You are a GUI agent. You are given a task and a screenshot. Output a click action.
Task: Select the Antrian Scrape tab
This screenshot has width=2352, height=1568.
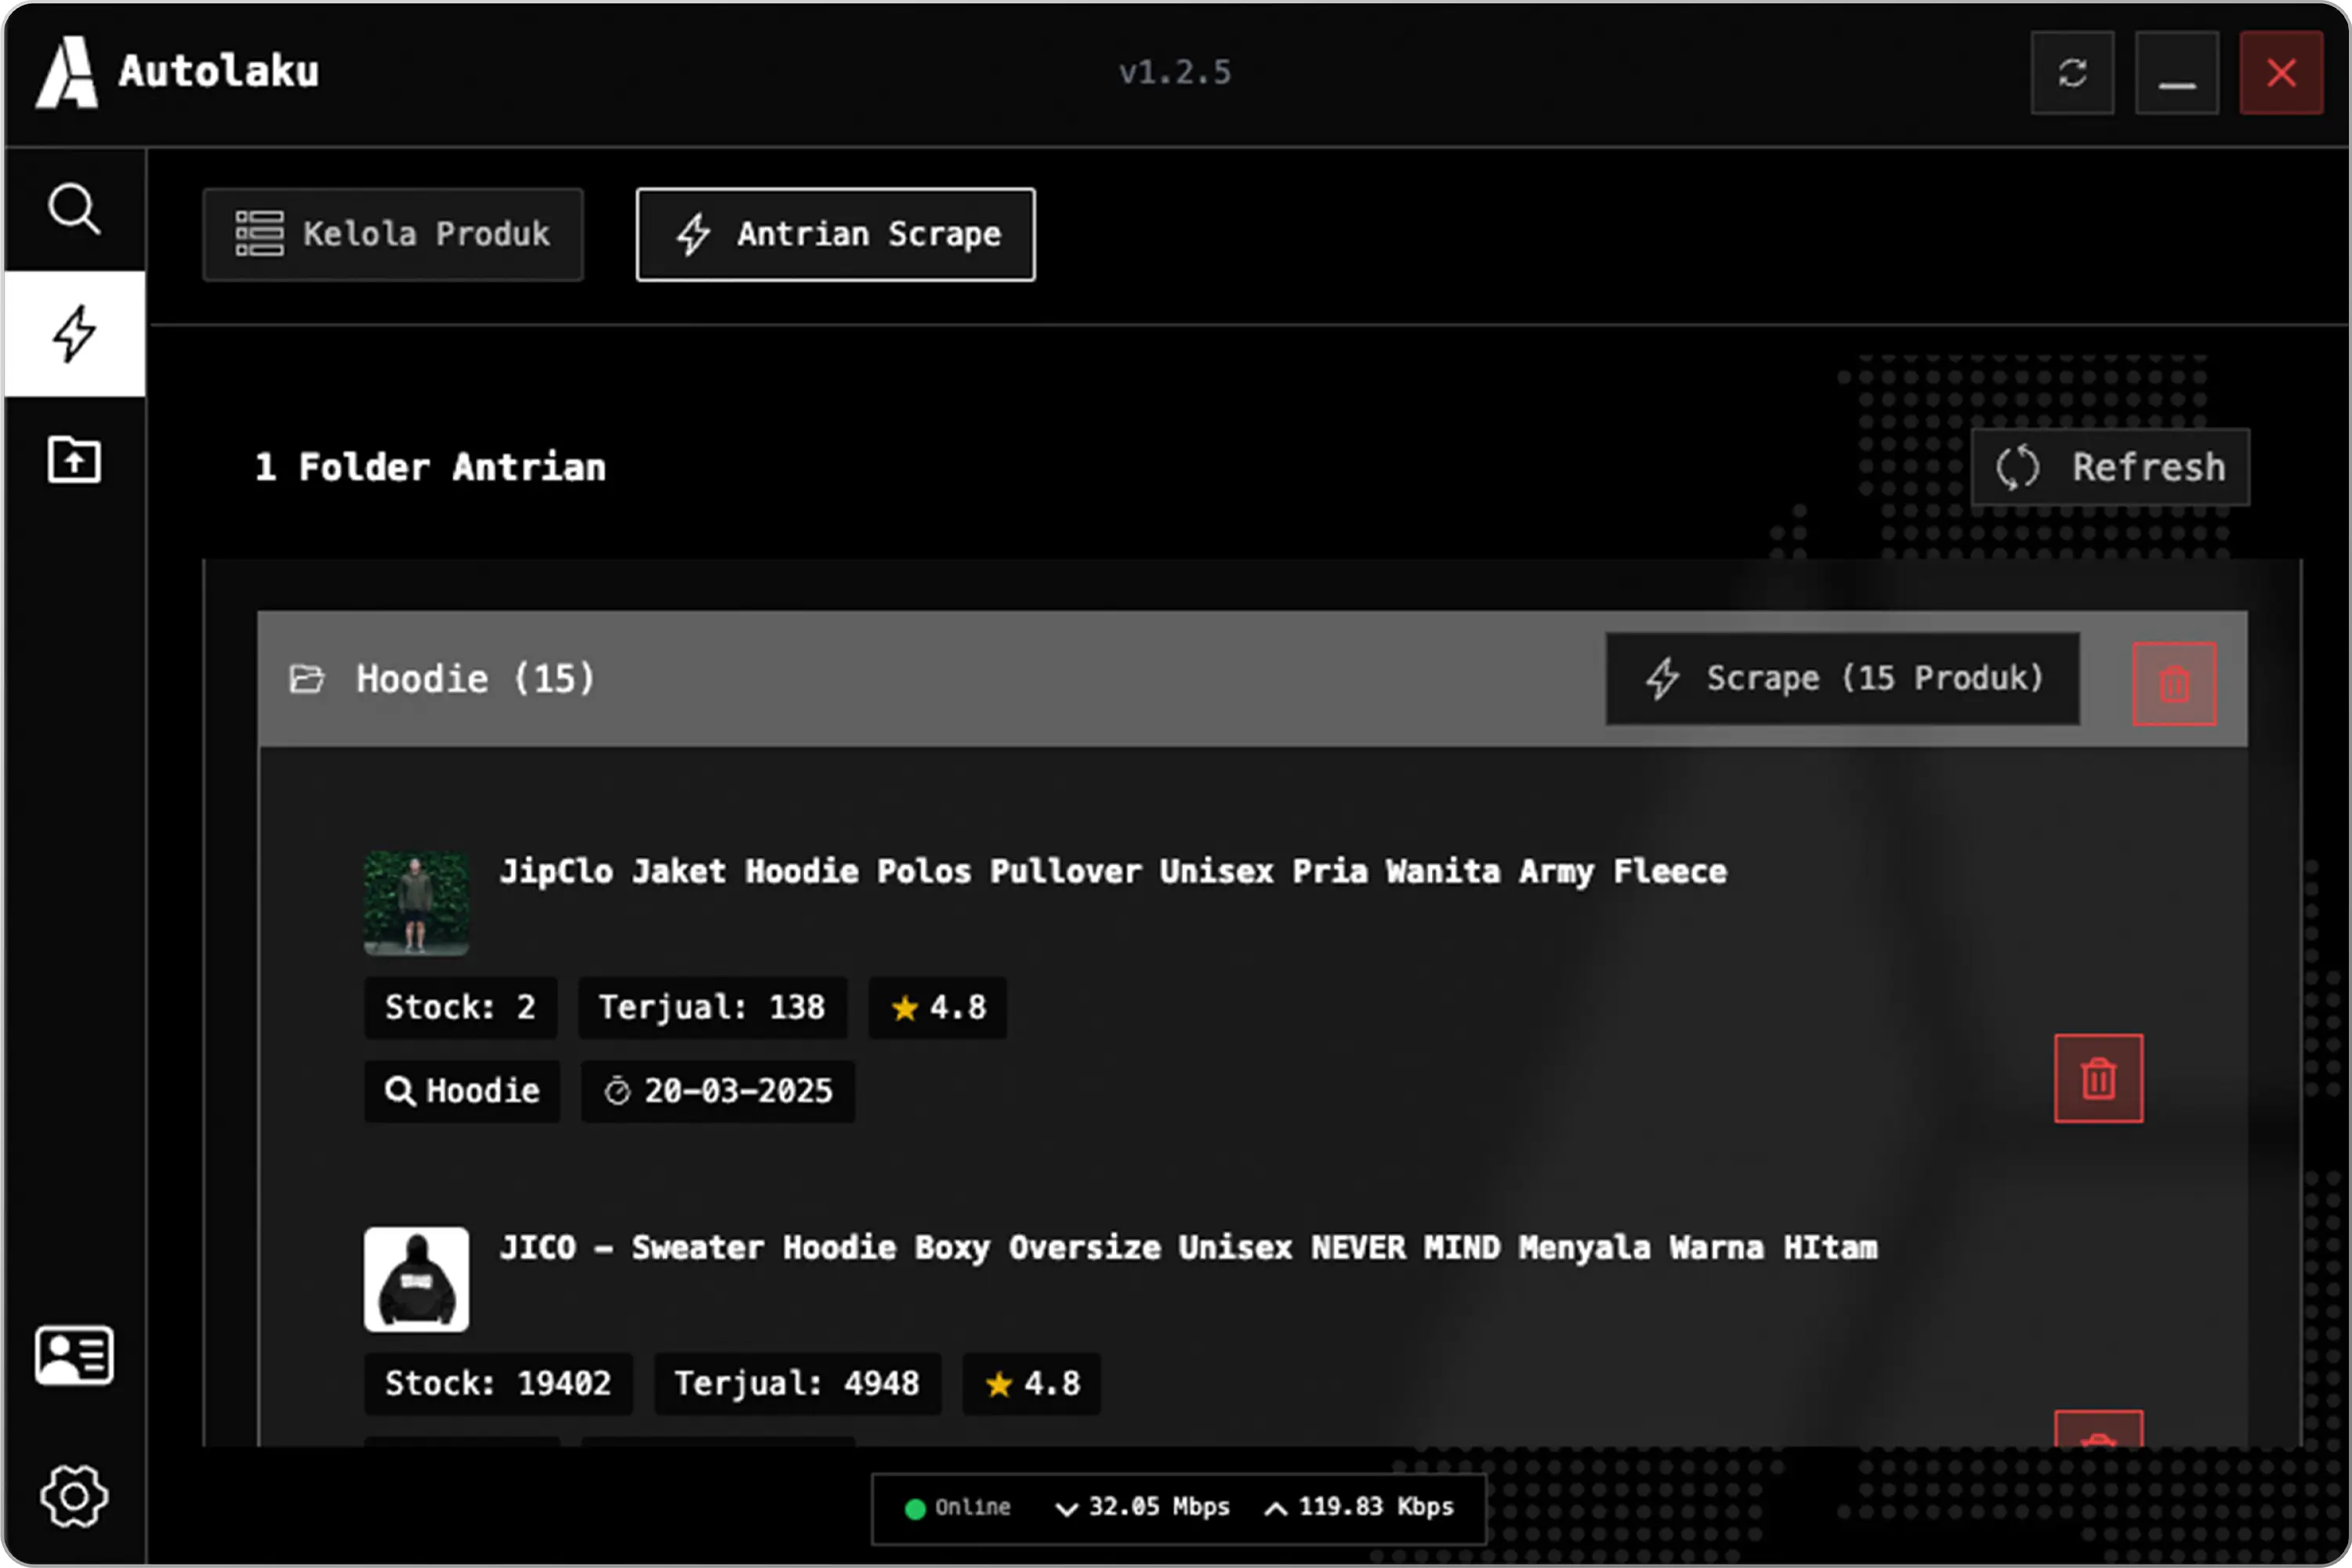click(836, 235)
